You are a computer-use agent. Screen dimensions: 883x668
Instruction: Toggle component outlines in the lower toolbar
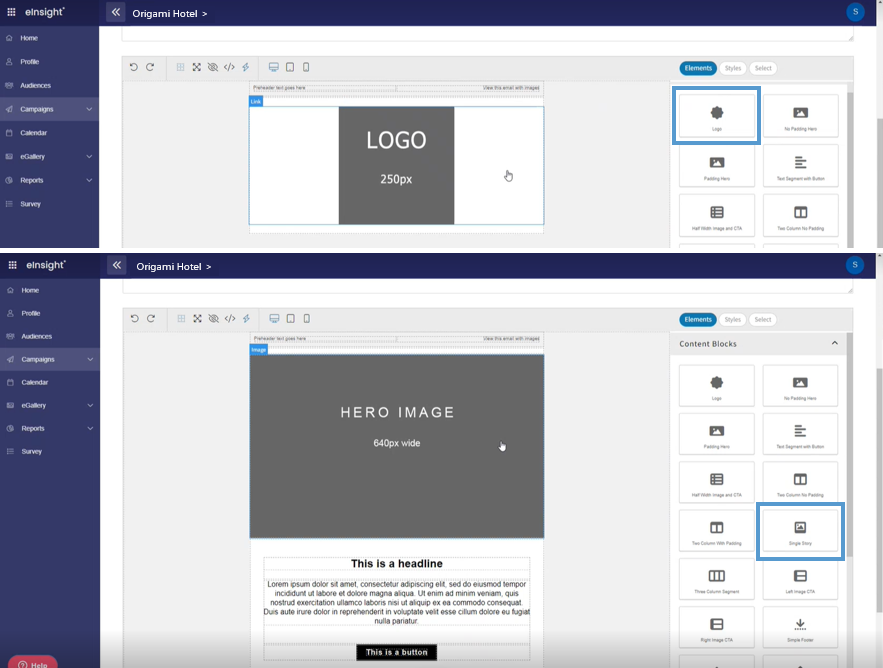[x=181, y=318]
